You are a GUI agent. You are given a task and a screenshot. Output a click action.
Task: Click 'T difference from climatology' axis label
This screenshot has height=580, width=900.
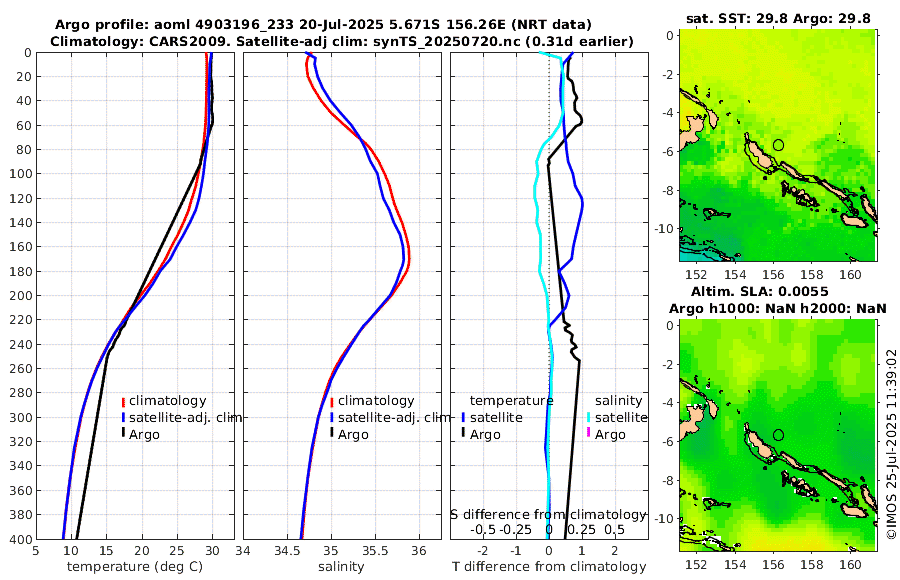click(549, 567)
